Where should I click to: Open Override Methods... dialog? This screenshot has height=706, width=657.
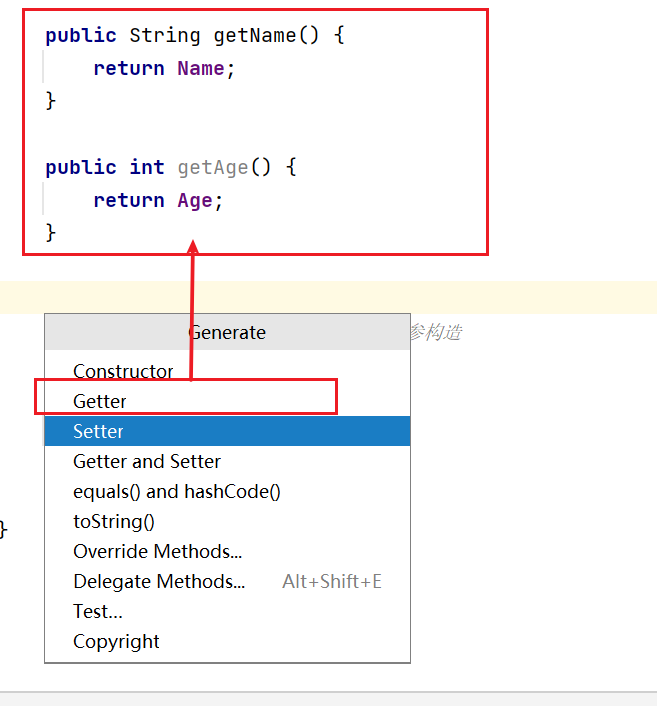point(227,552)
